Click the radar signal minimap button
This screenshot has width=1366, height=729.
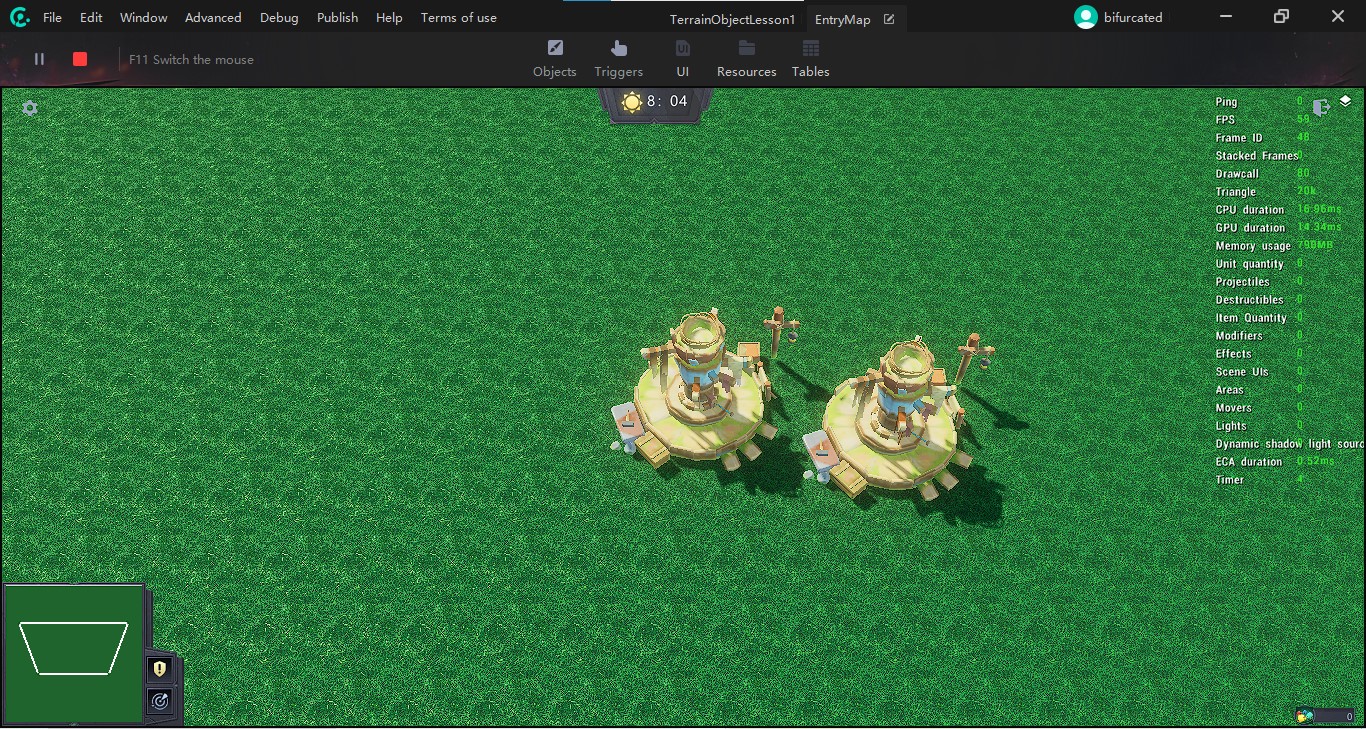click(x=160, y=701)
